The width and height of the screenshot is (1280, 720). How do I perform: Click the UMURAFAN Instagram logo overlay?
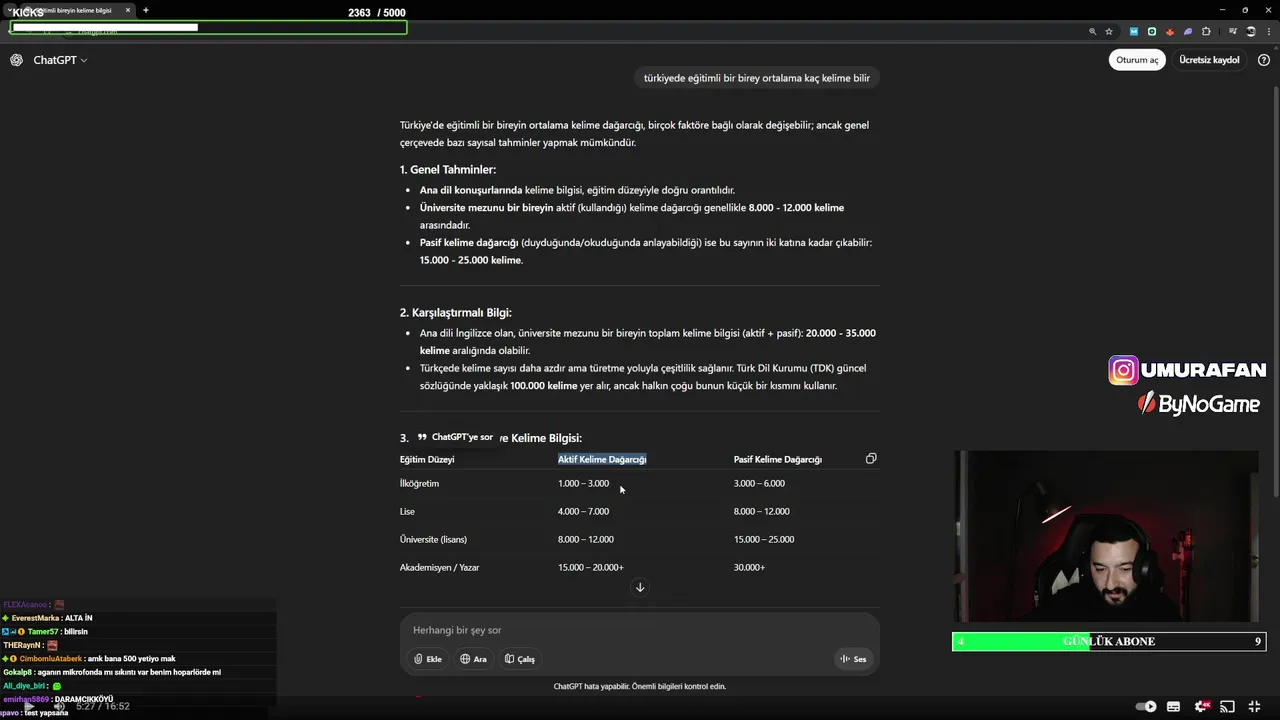tap(1187, 370)
